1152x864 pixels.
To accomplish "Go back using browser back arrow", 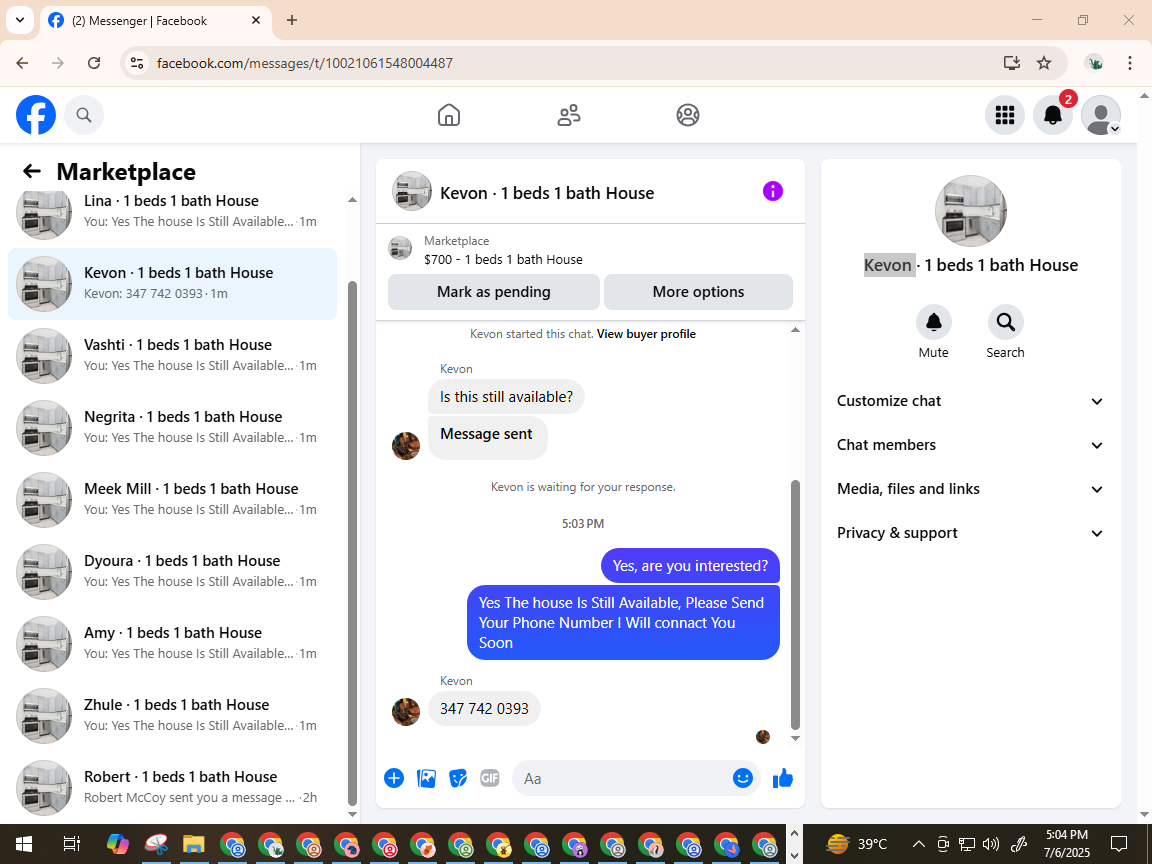I will click(x=22, y=63).
